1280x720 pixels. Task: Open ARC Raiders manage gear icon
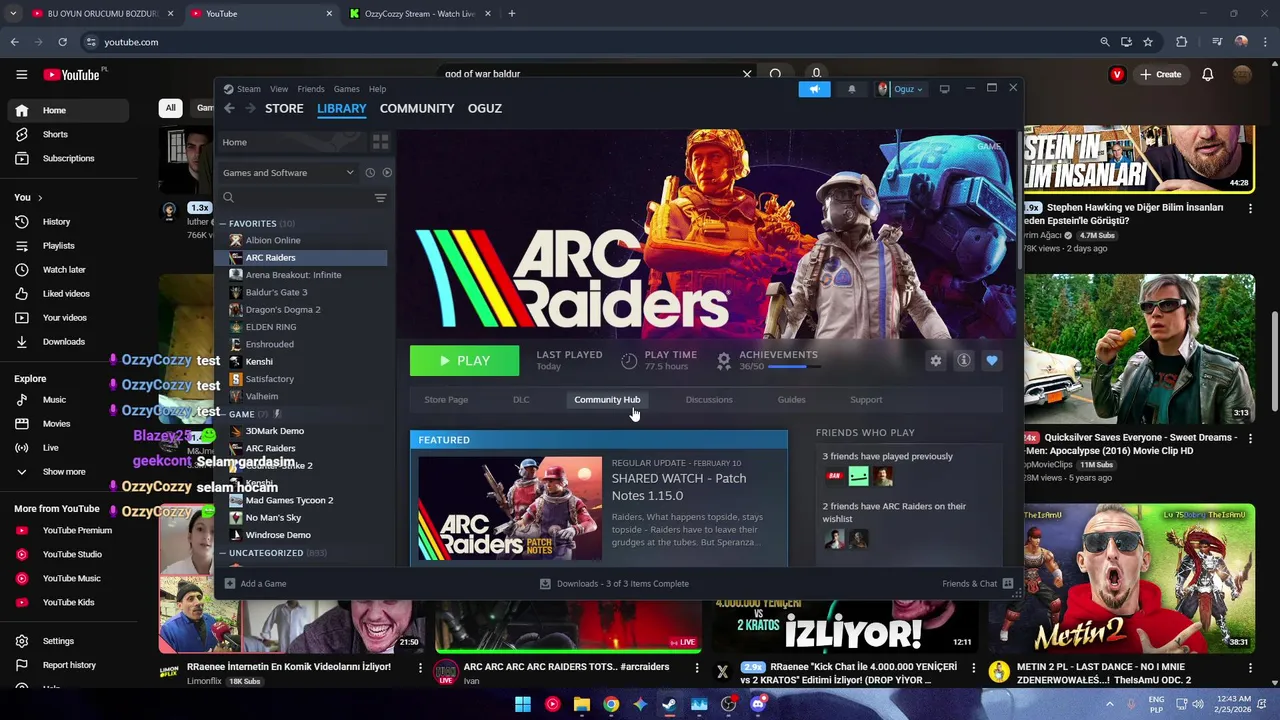936,361
